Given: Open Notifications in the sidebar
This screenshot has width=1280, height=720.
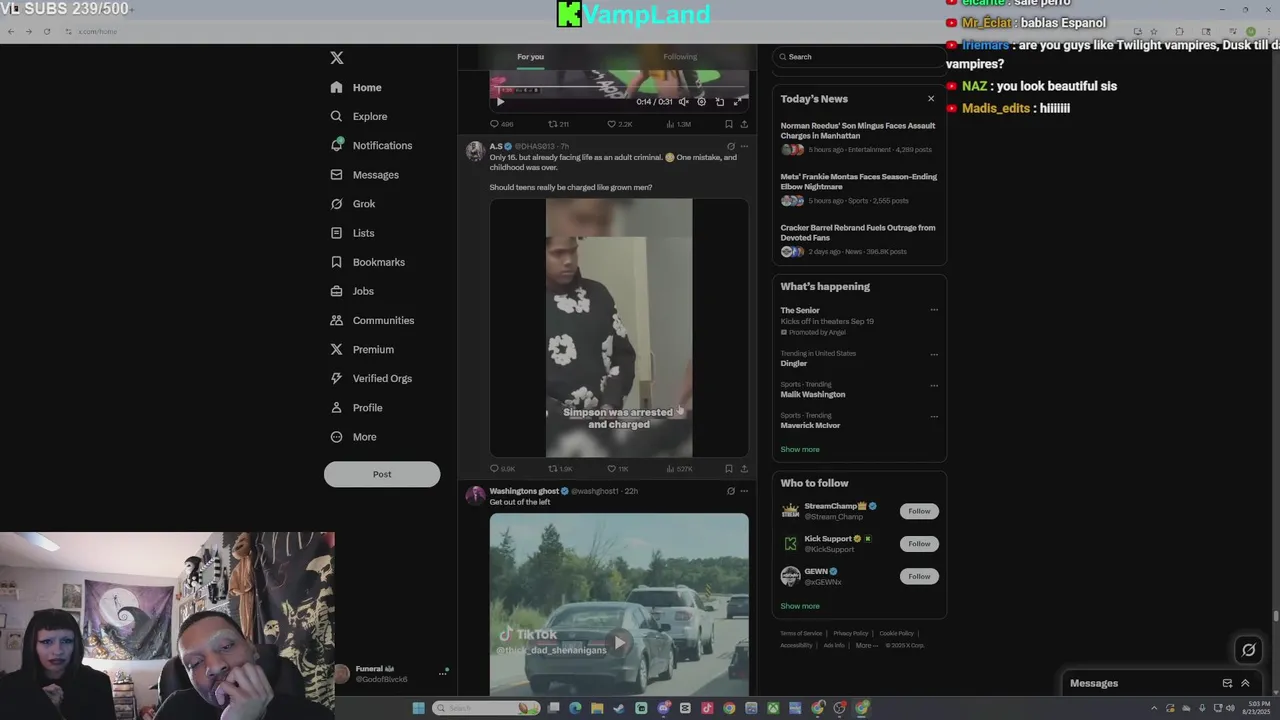Looking at the screenshot, I should pos(371,146).
